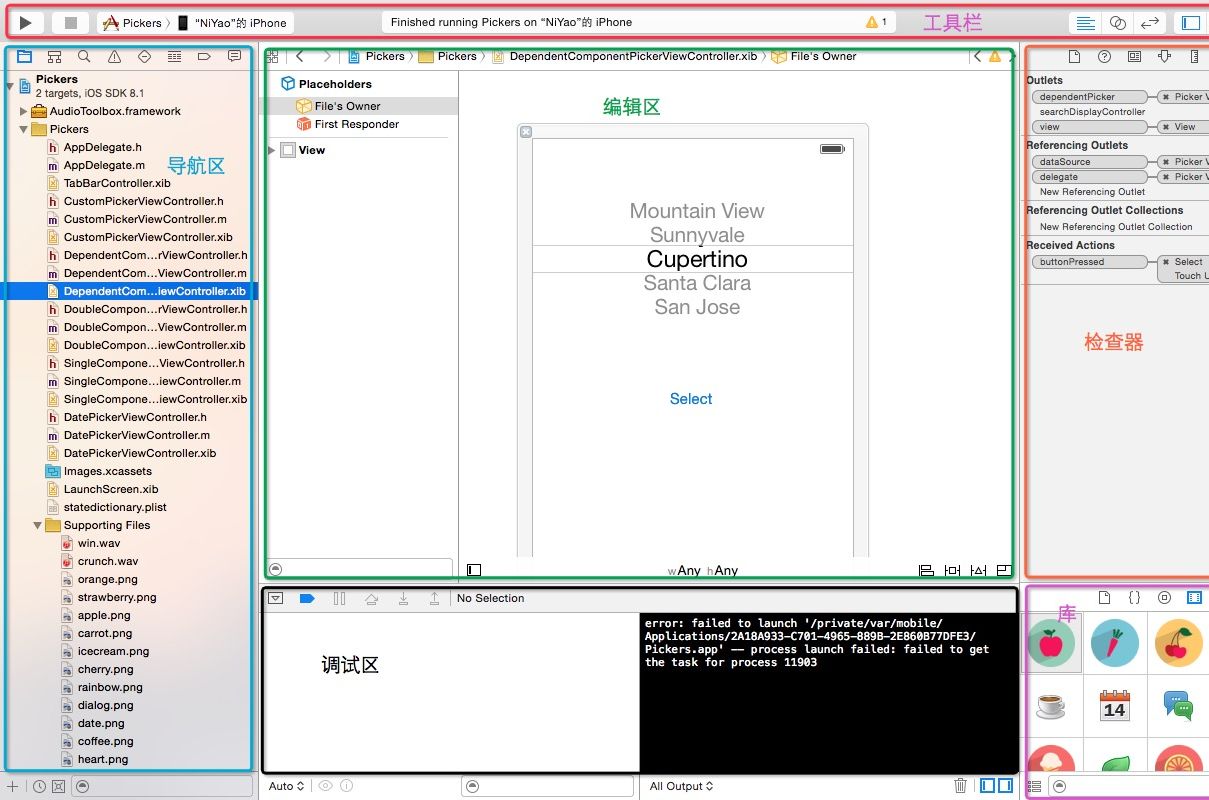The image size is (1209, 800).
Task: Run the Pickers app with the play button
Action: pyautogui.click(x=27, y=22)
